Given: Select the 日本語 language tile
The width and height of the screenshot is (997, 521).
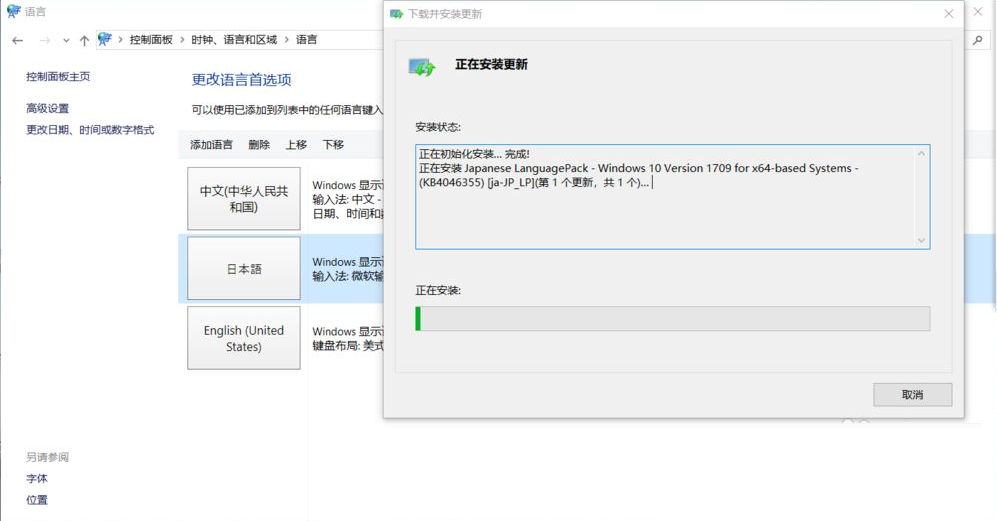Looking at the screenshot, I should tap(244, 269).
